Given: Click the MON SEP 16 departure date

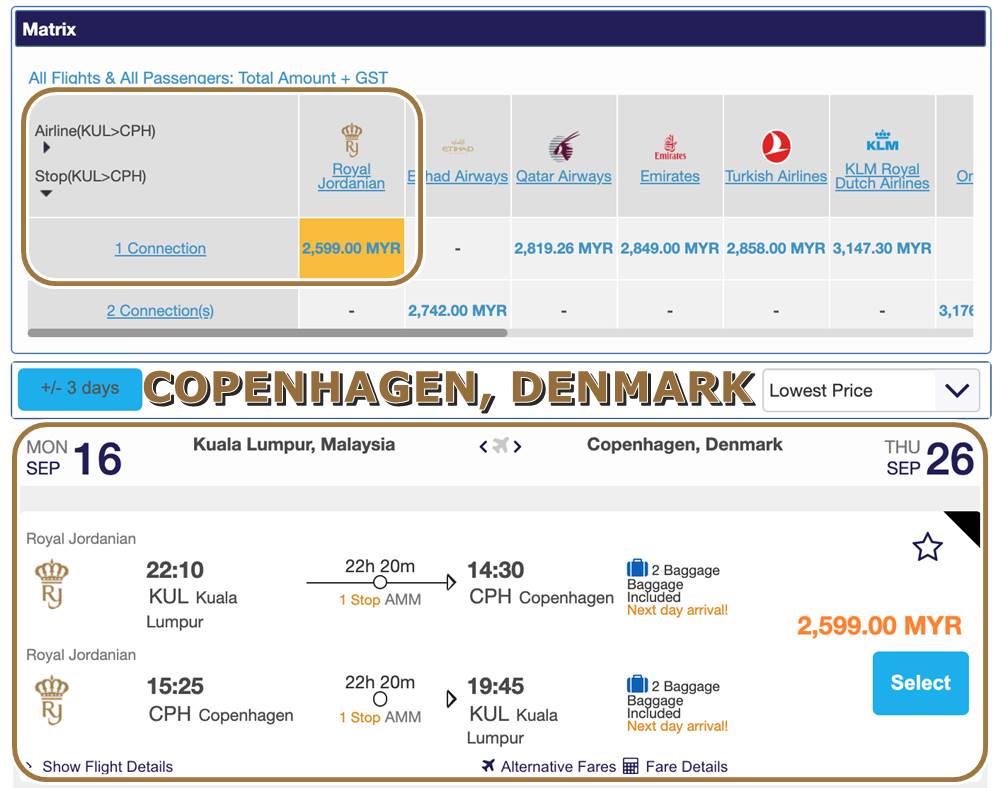Looking at the screenshot, I should pos(74,458).
